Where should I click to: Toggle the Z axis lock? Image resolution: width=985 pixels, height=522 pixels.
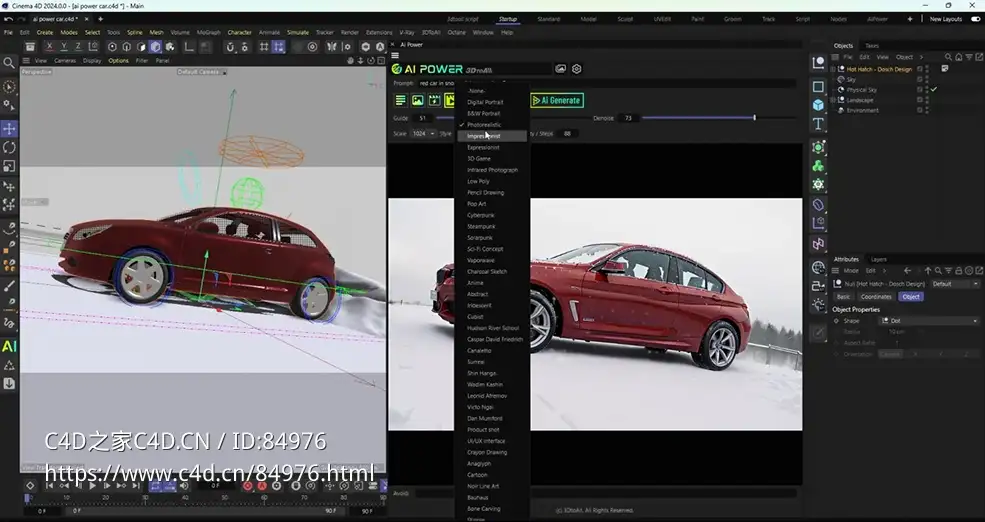point(78,46)
